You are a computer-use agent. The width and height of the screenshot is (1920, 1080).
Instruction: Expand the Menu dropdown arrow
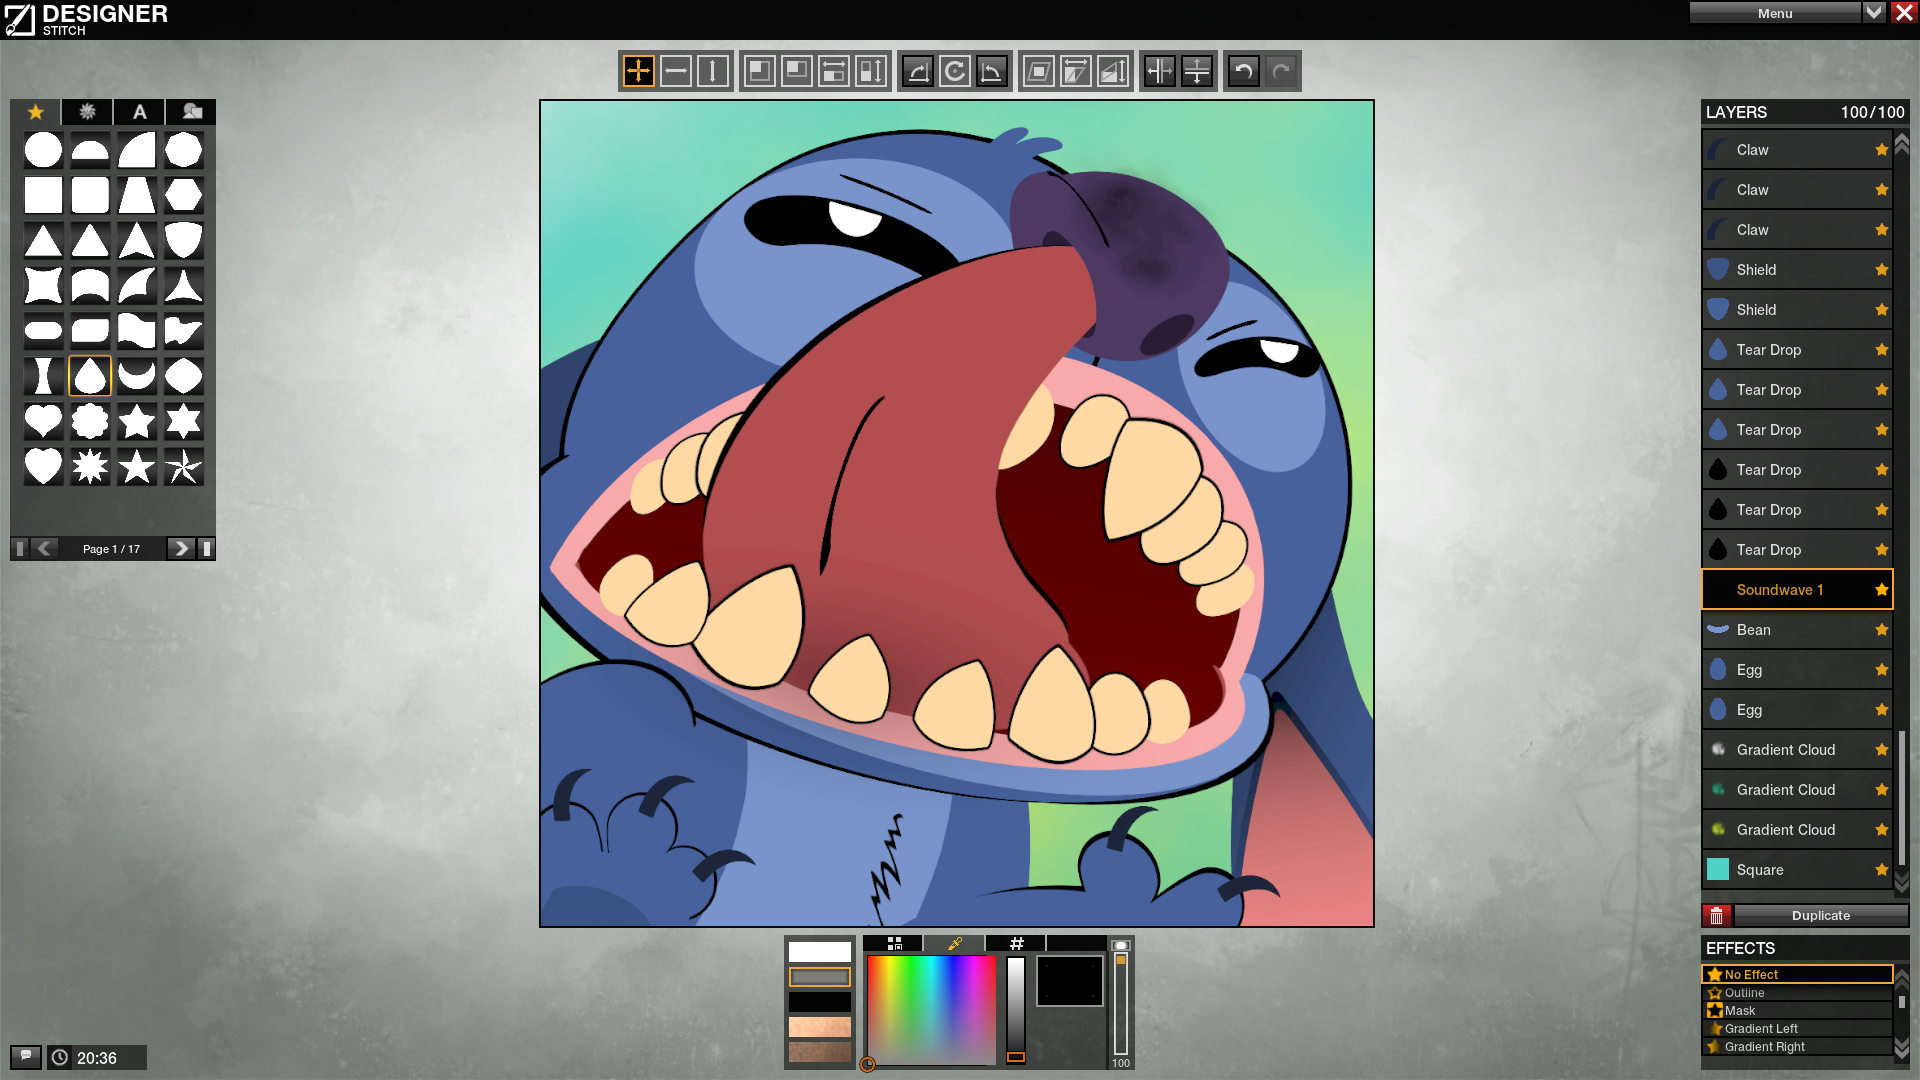pos(1874,12)
